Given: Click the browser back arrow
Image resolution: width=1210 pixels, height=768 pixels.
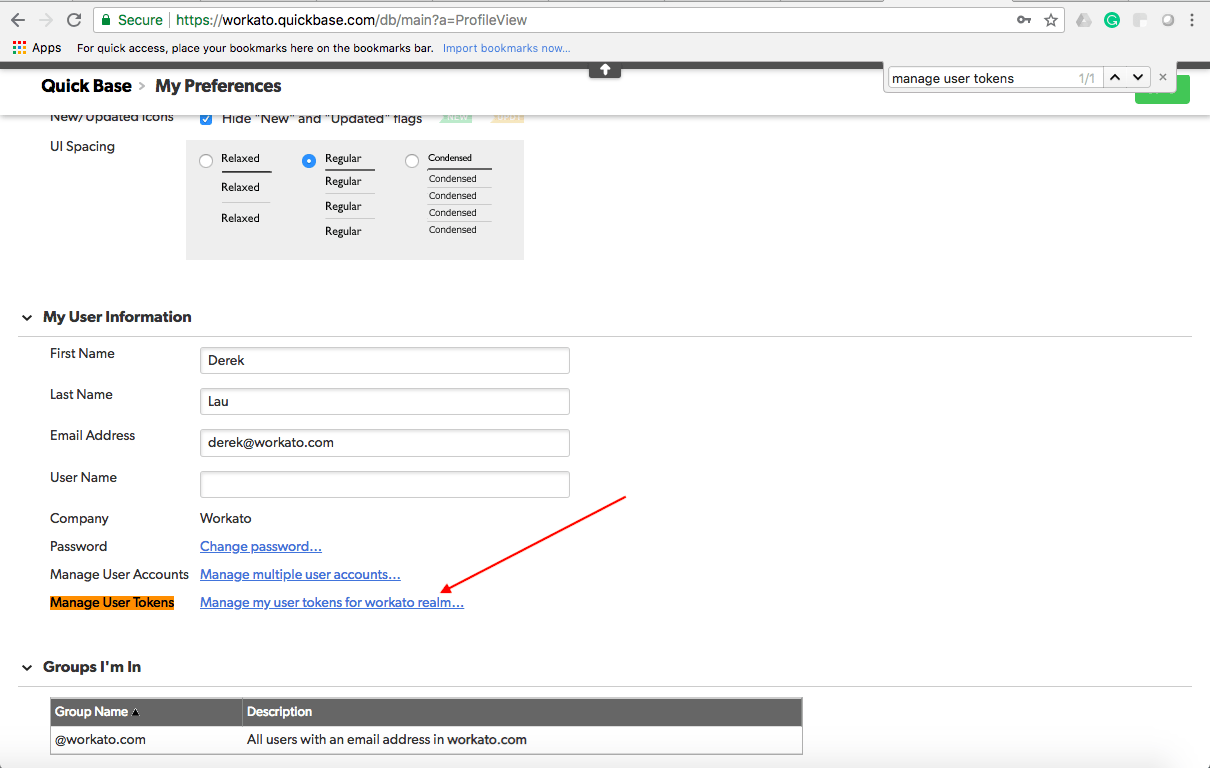Looking at the screenshot, I should coord(18,20).
